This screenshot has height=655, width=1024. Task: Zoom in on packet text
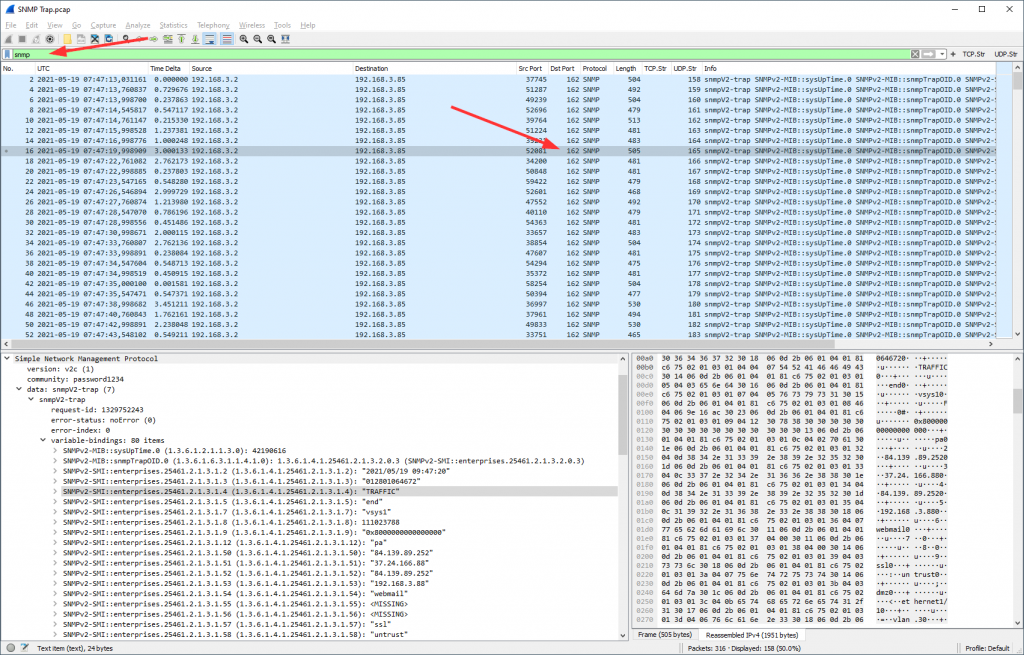click(x=244, y=39)
